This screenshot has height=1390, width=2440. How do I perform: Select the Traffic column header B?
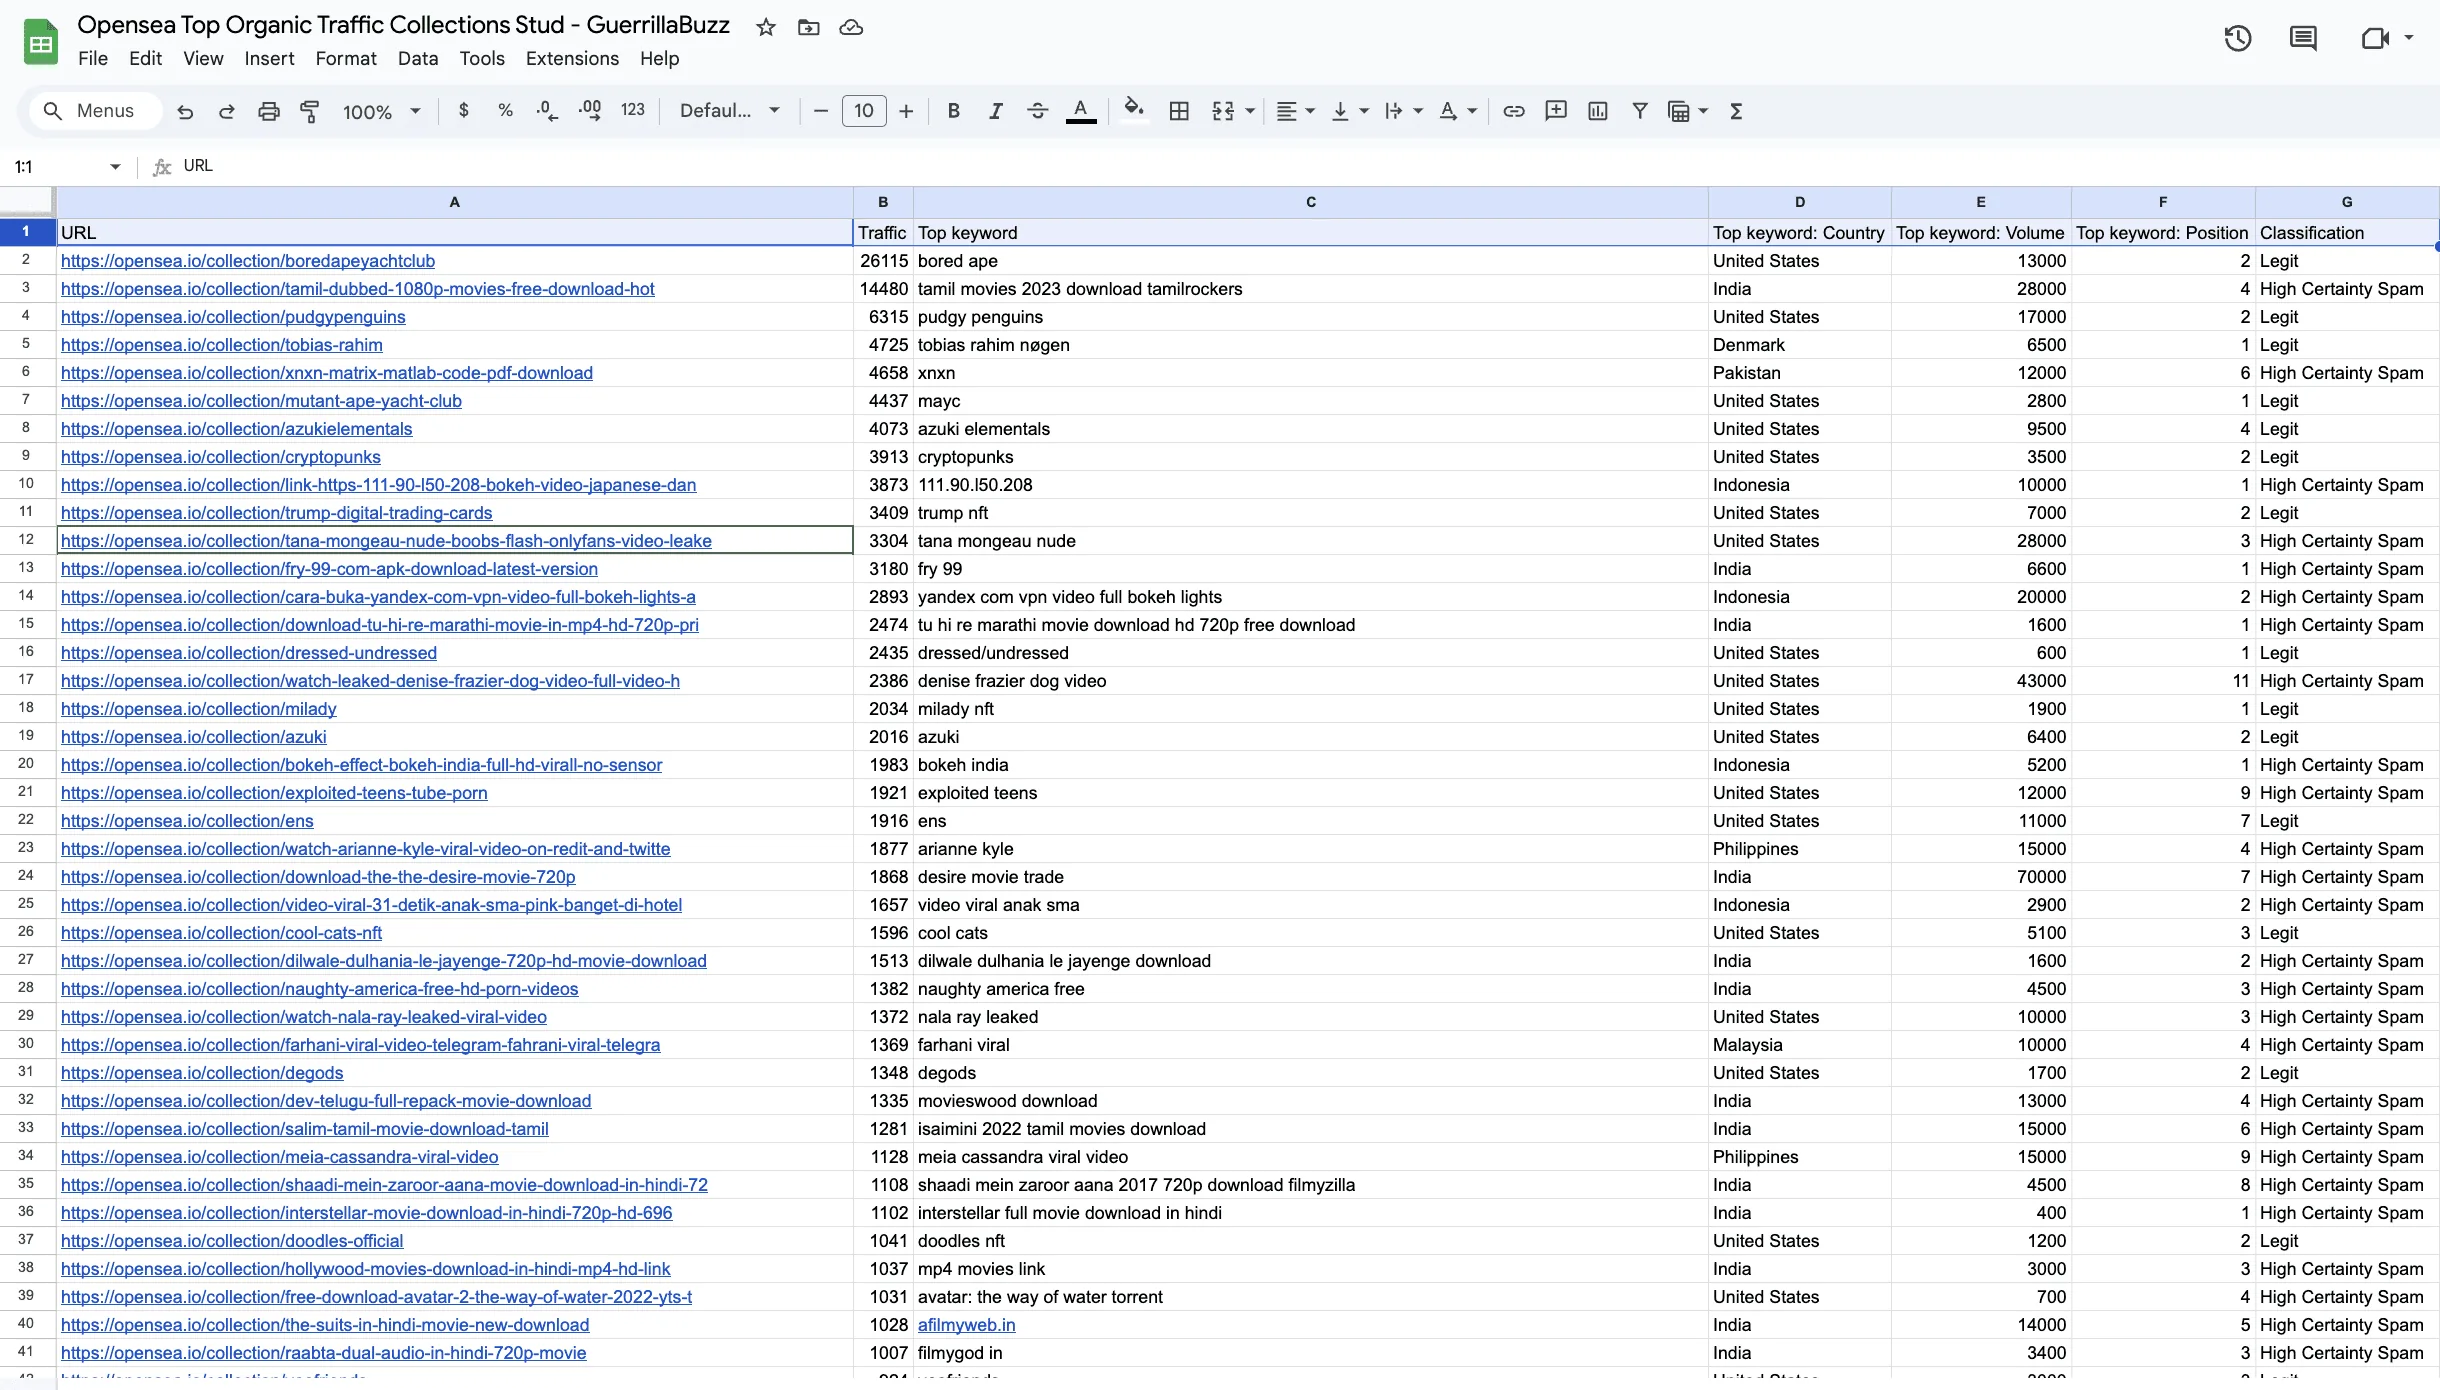881,202
